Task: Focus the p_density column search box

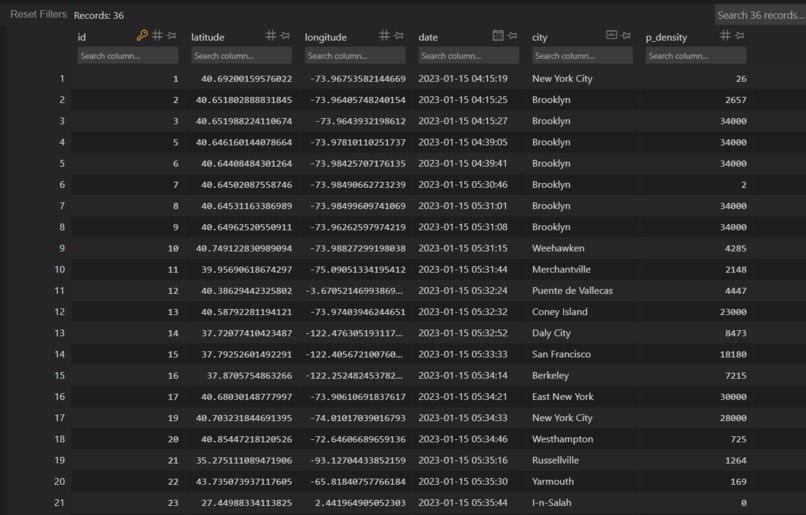Action: click(696, 56)
